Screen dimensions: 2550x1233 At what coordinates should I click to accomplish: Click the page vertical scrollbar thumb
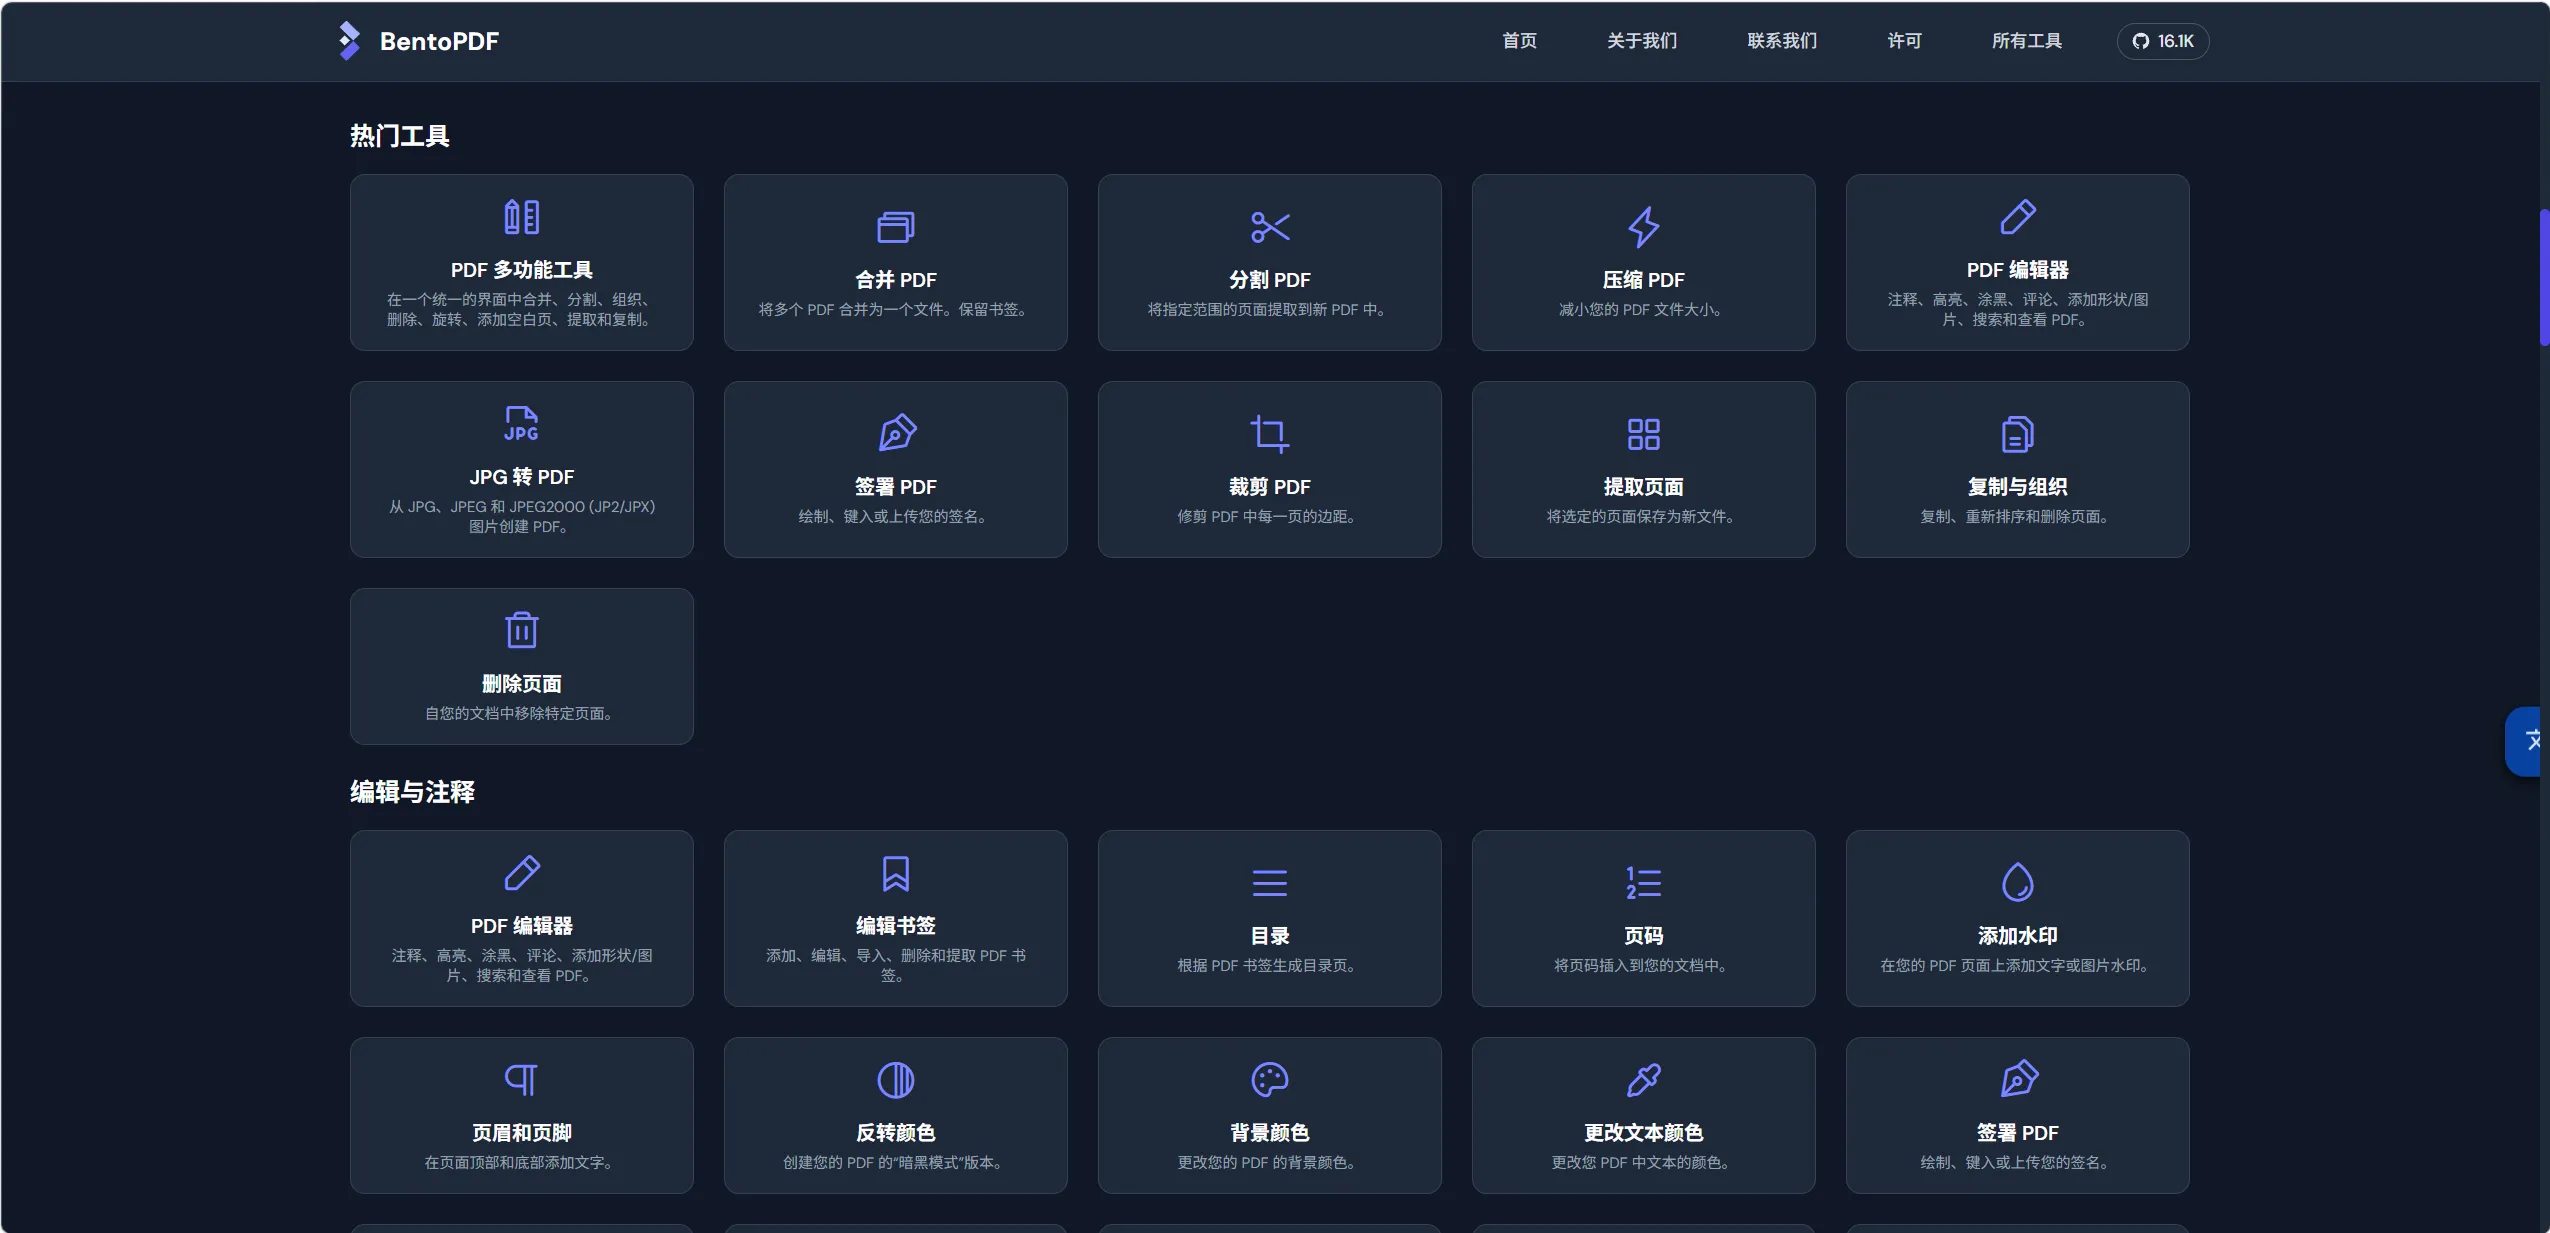tap(2544, 277)
